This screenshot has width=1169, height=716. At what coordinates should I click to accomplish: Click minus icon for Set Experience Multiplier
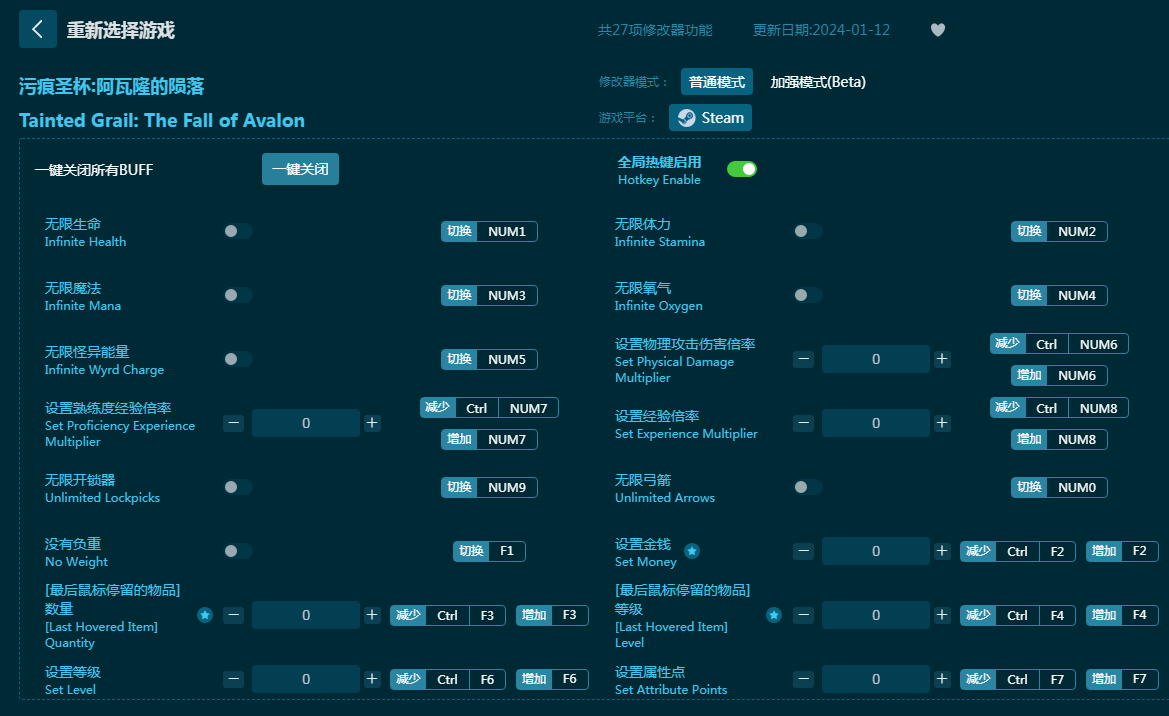(x=803, y=423)
